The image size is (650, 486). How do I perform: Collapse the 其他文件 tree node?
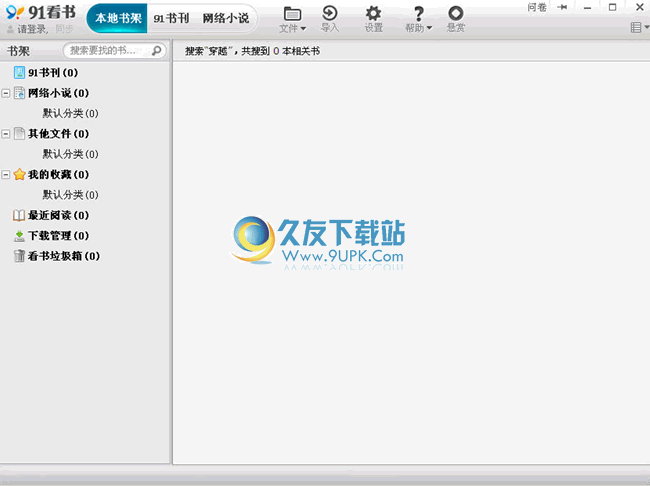pyautogui.click(x=6, y=134)
